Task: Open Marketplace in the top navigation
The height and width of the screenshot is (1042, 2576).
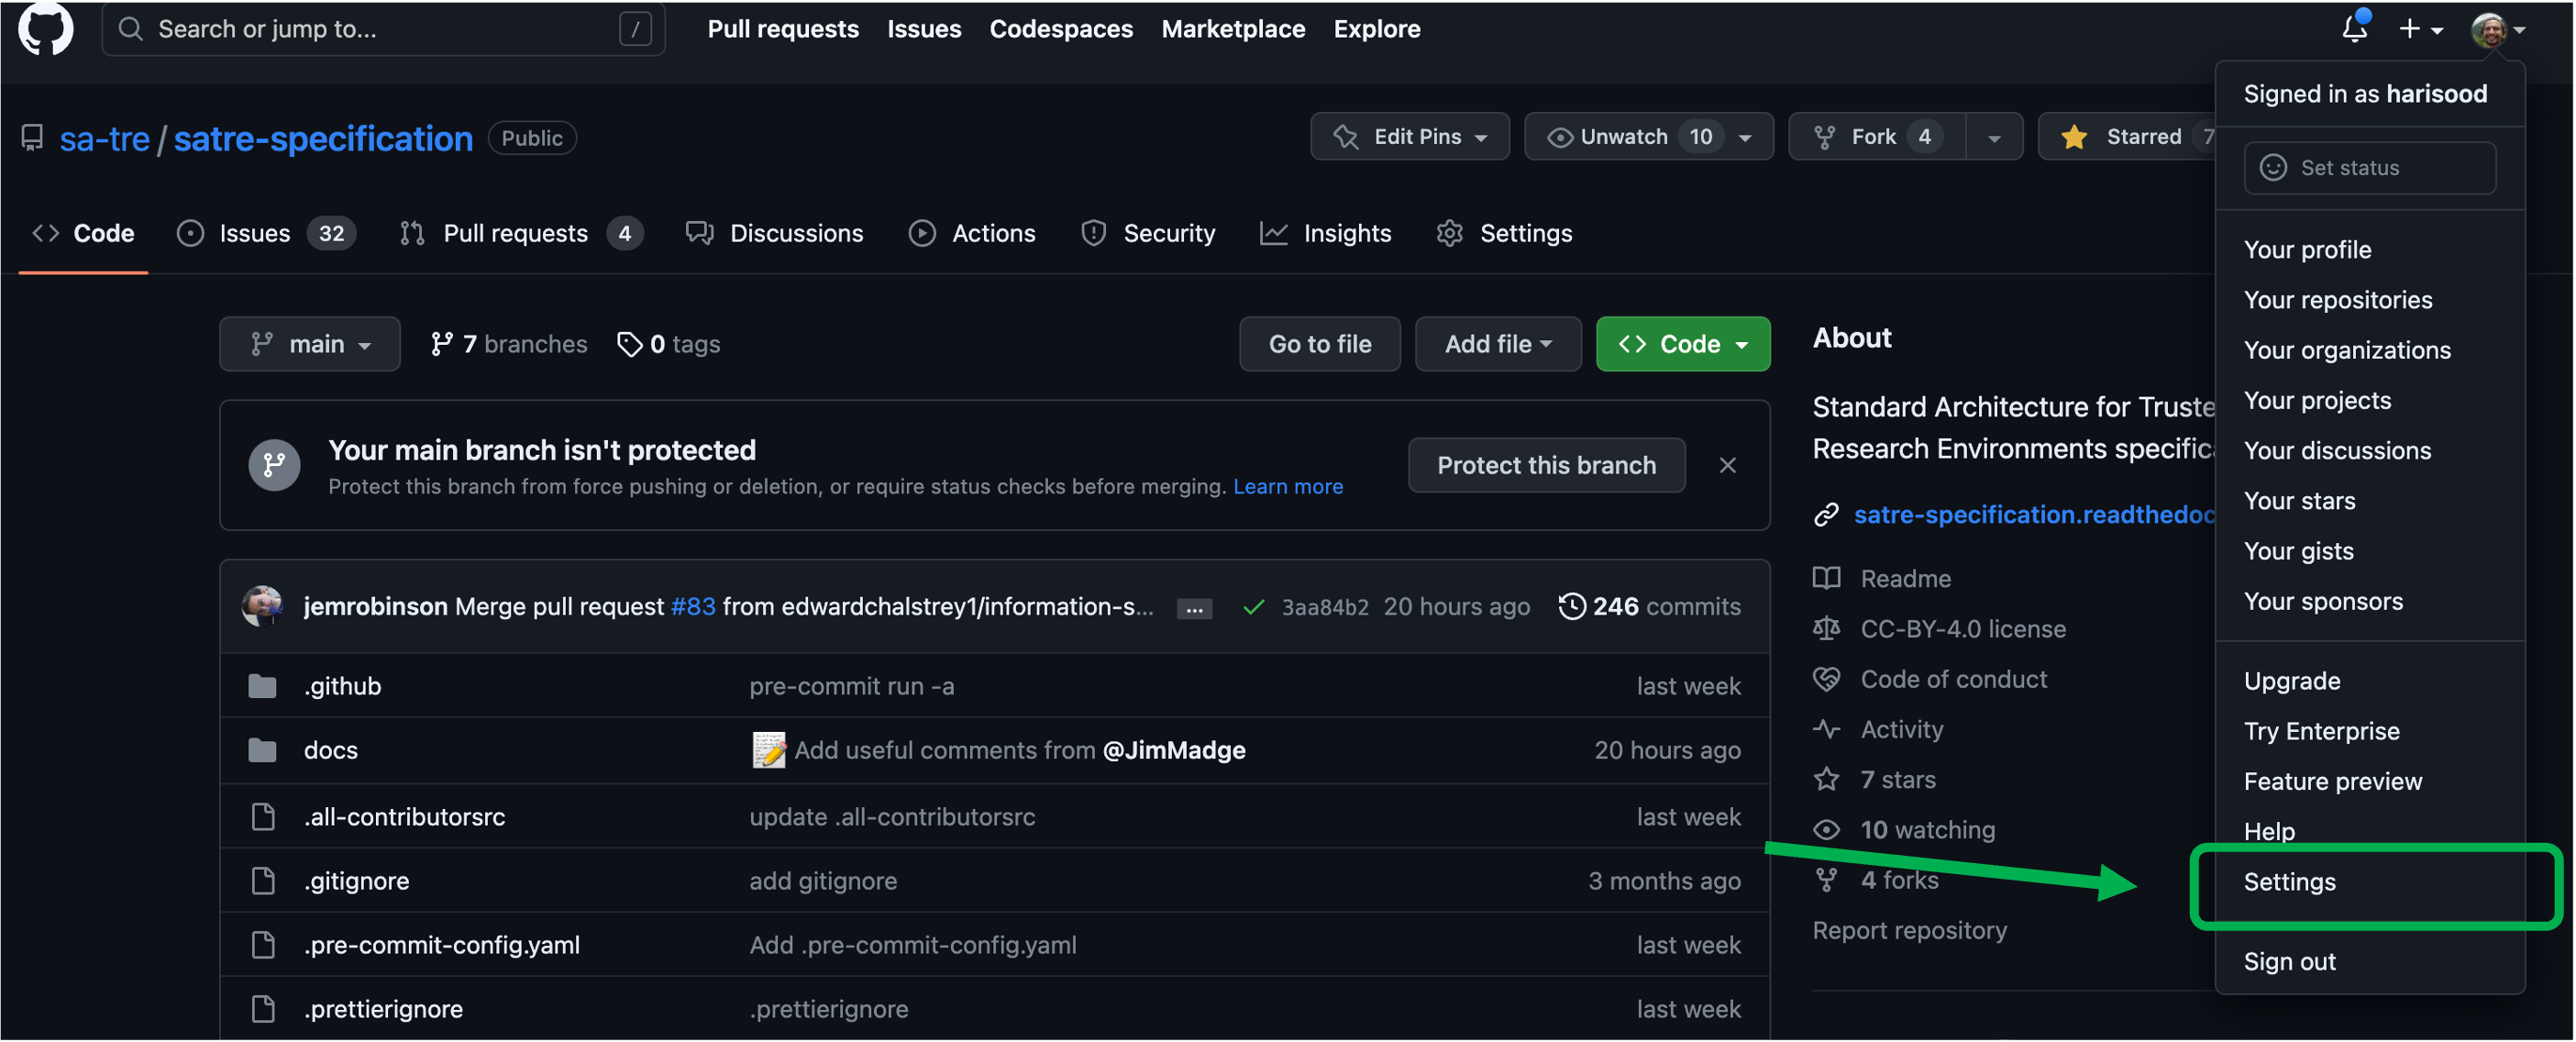Action: click(x=1233, y=29)
